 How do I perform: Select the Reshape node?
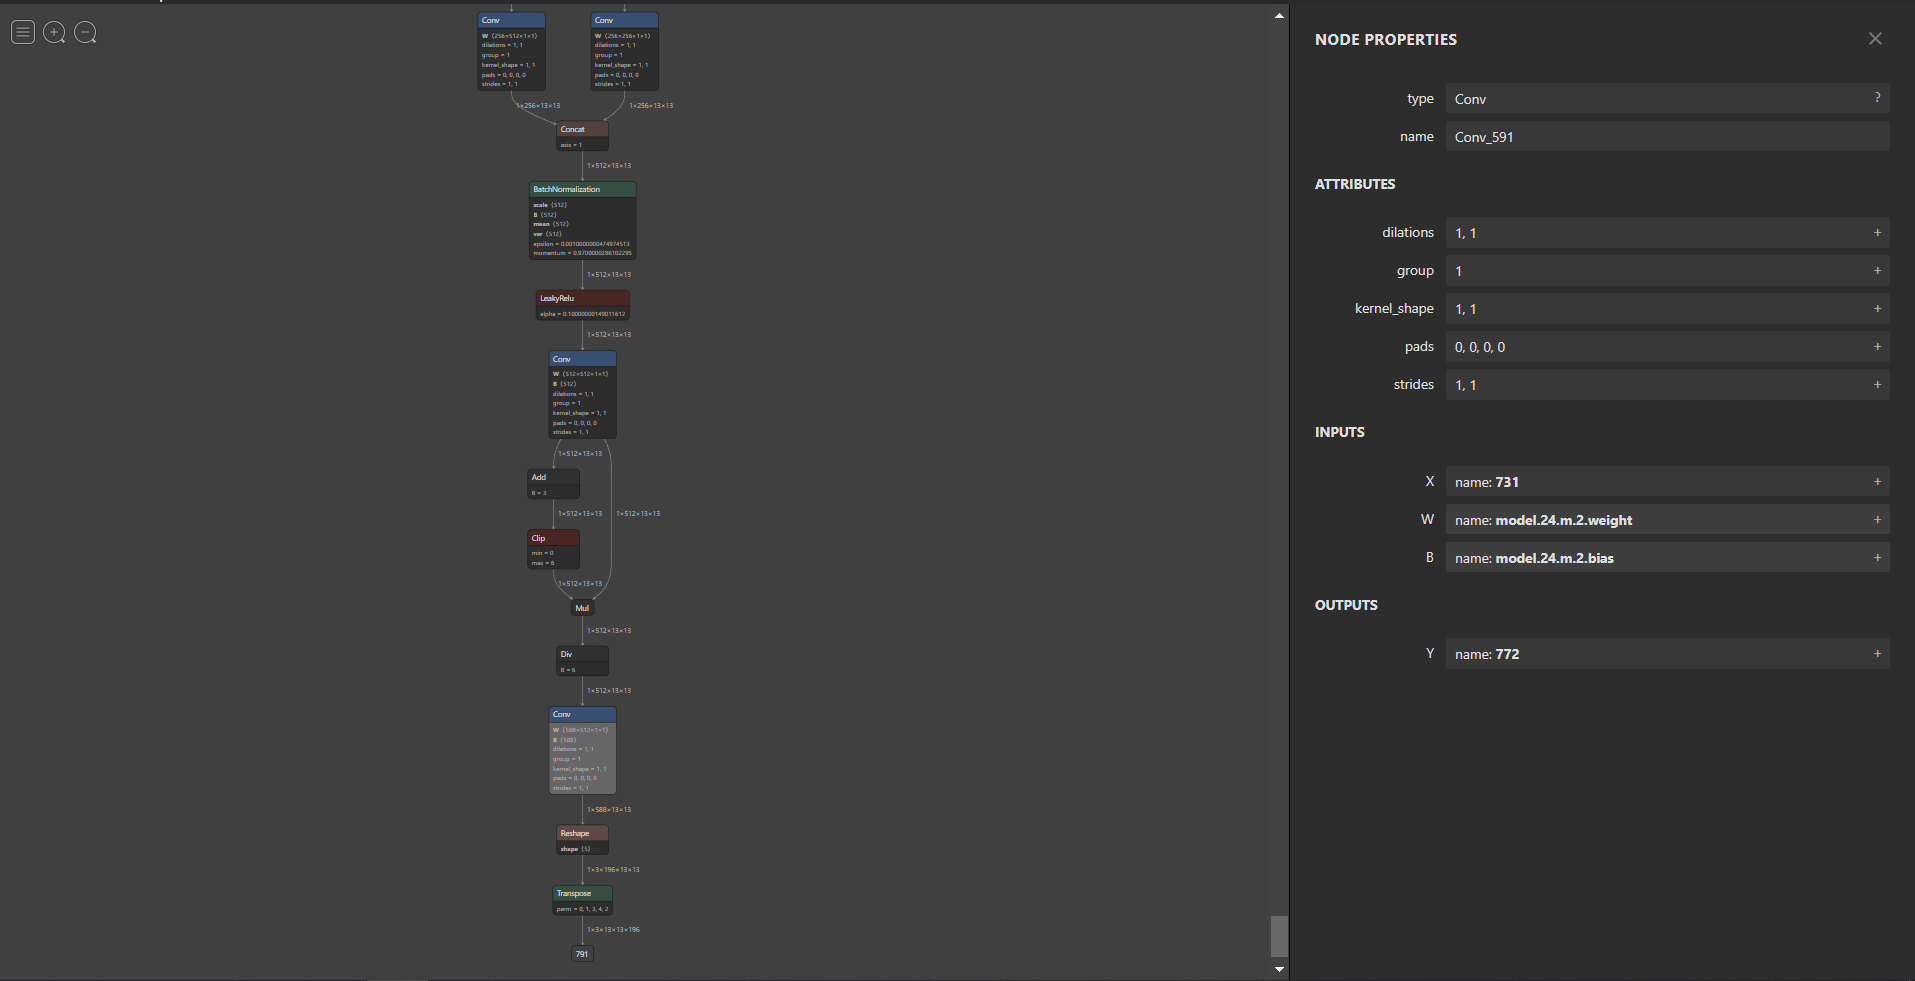pyautogui.click(x=582, y=840)
